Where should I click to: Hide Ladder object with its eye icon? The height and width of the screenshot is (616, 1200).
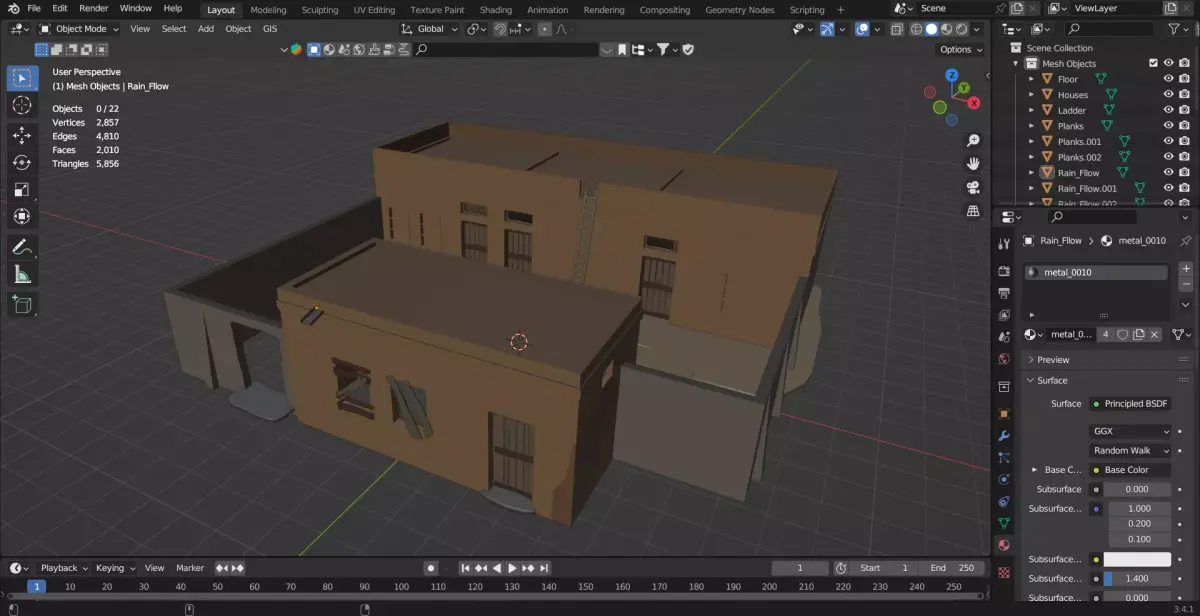click(1168, 110)
